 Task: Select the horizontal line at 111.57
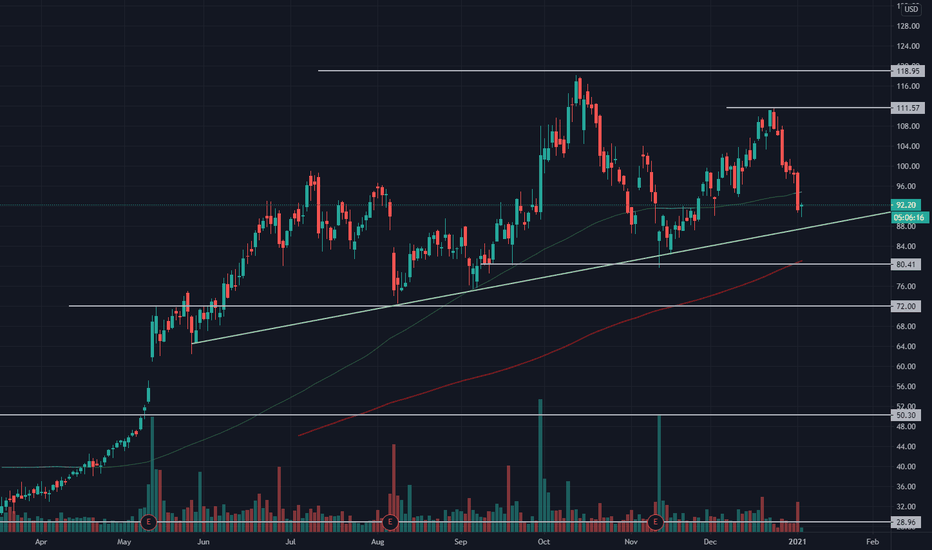808,108
